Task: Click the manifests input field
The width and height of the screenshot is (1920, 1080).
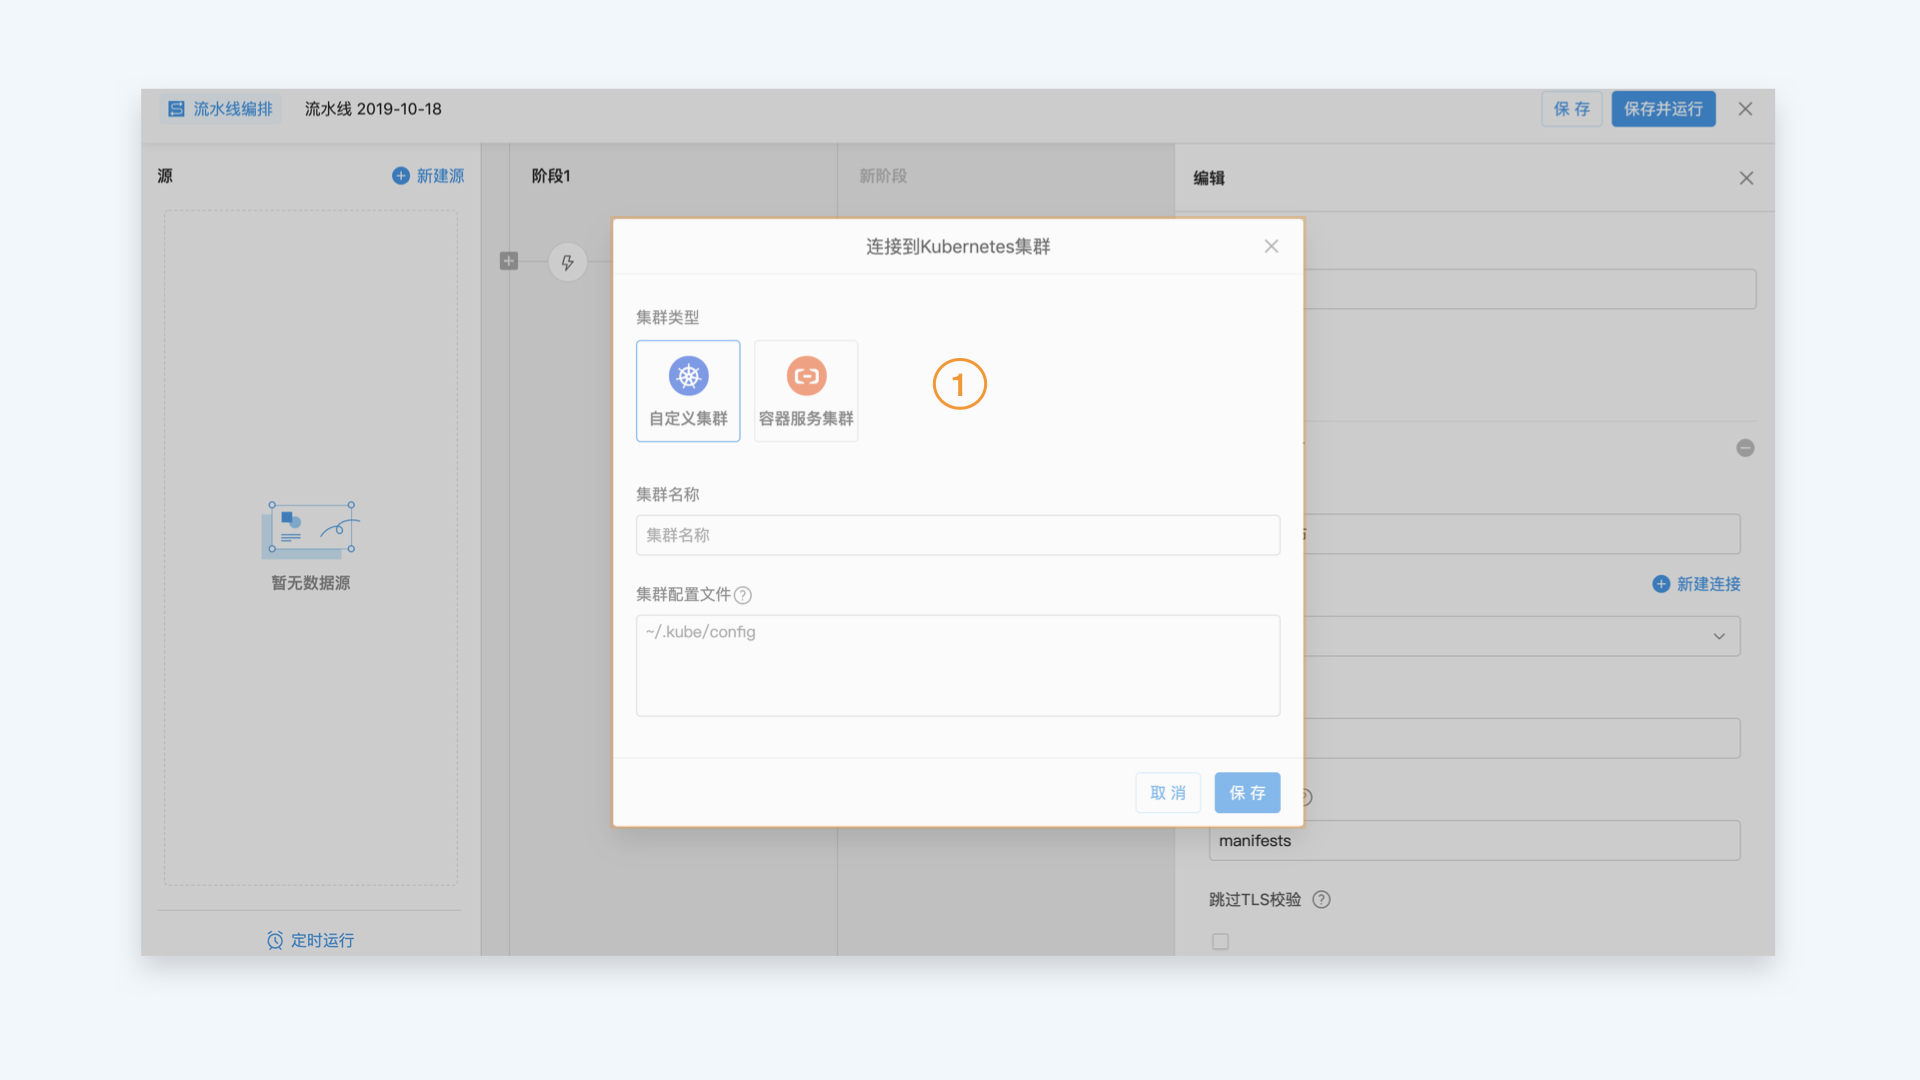Action: pyautogui.click(x=1474, y=841)
